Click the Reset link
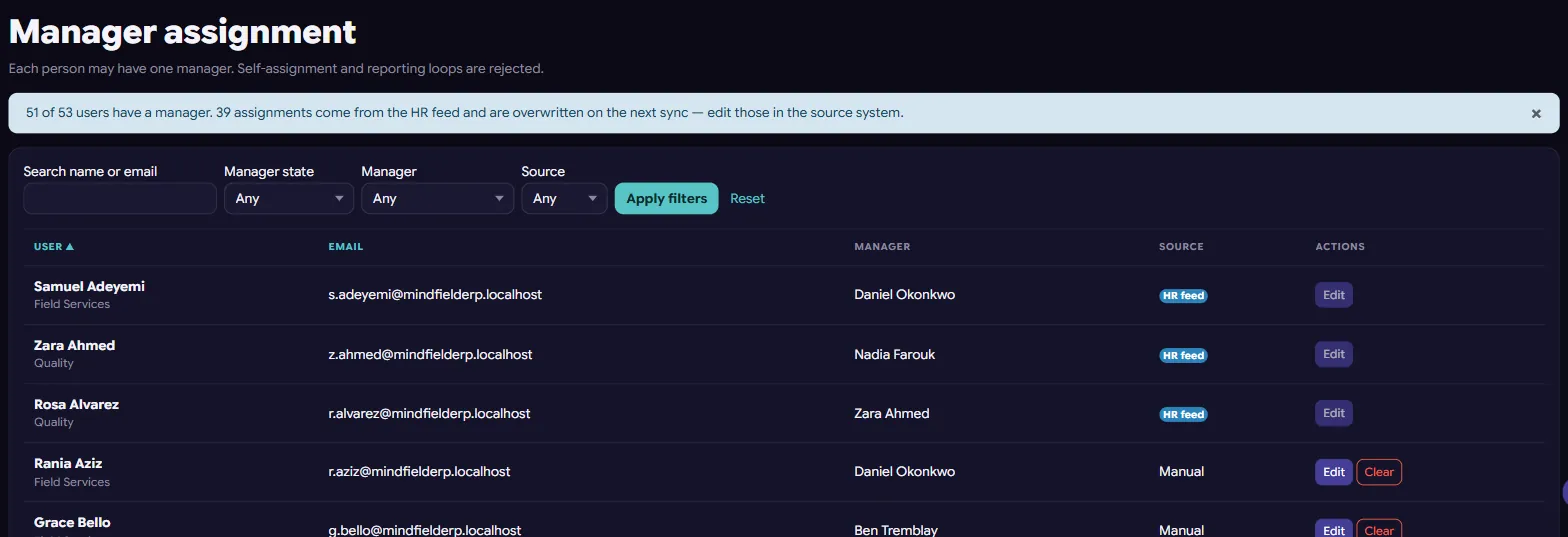 click(747, 198)
